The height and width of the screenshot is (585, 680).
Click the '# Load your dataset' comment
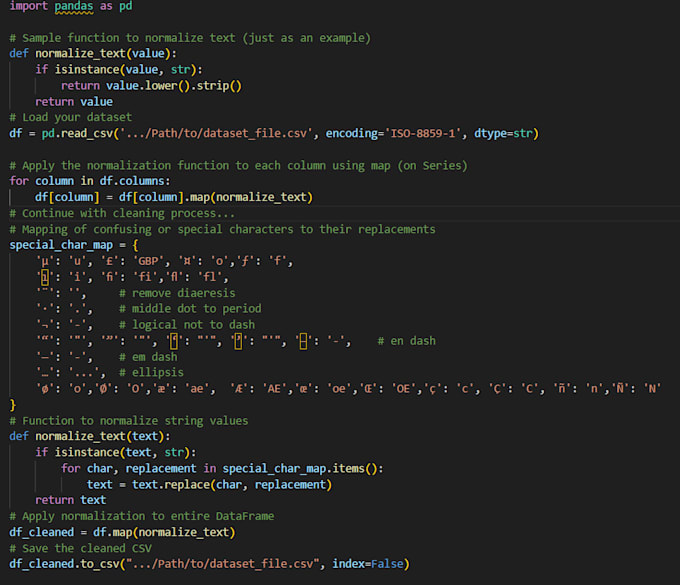[71, 117]
